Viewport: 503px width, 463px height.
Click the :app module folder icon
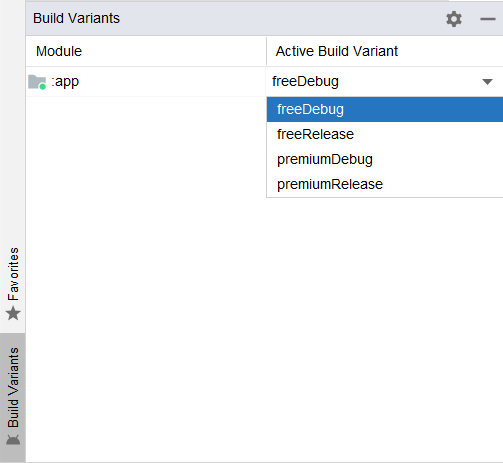[x=37, y=82]
